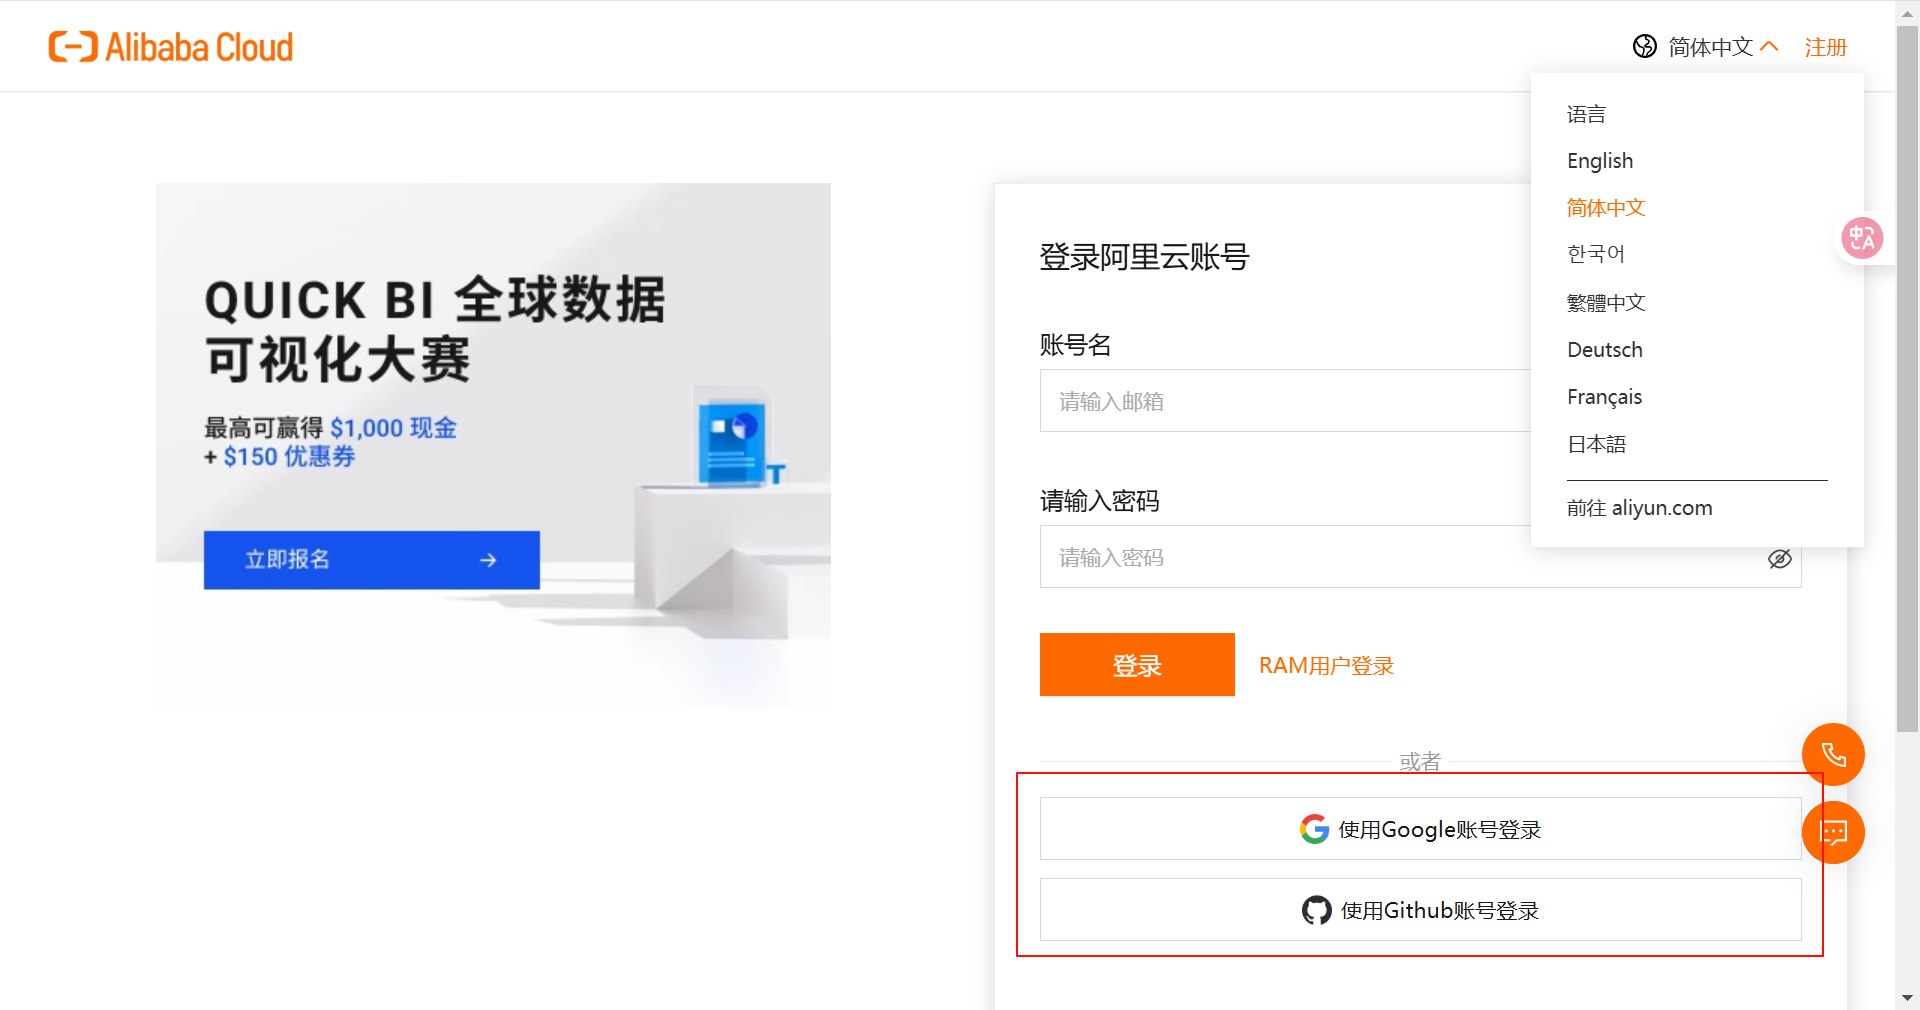This screenshot has width=1920, height=1010.
Task: Click the pink translate floating icon
Action: (x=1862, y=238)
